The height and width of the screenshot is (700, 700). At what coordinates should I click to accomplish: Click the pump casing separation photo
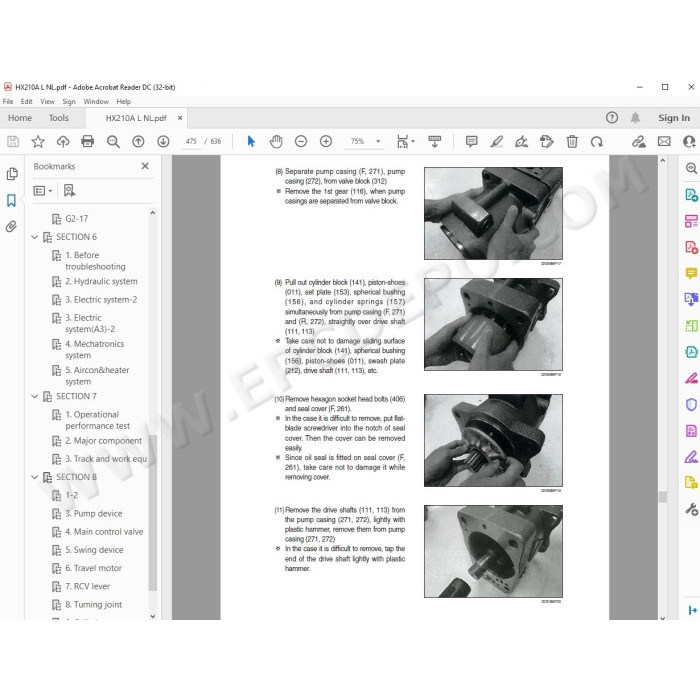[493, 213]
